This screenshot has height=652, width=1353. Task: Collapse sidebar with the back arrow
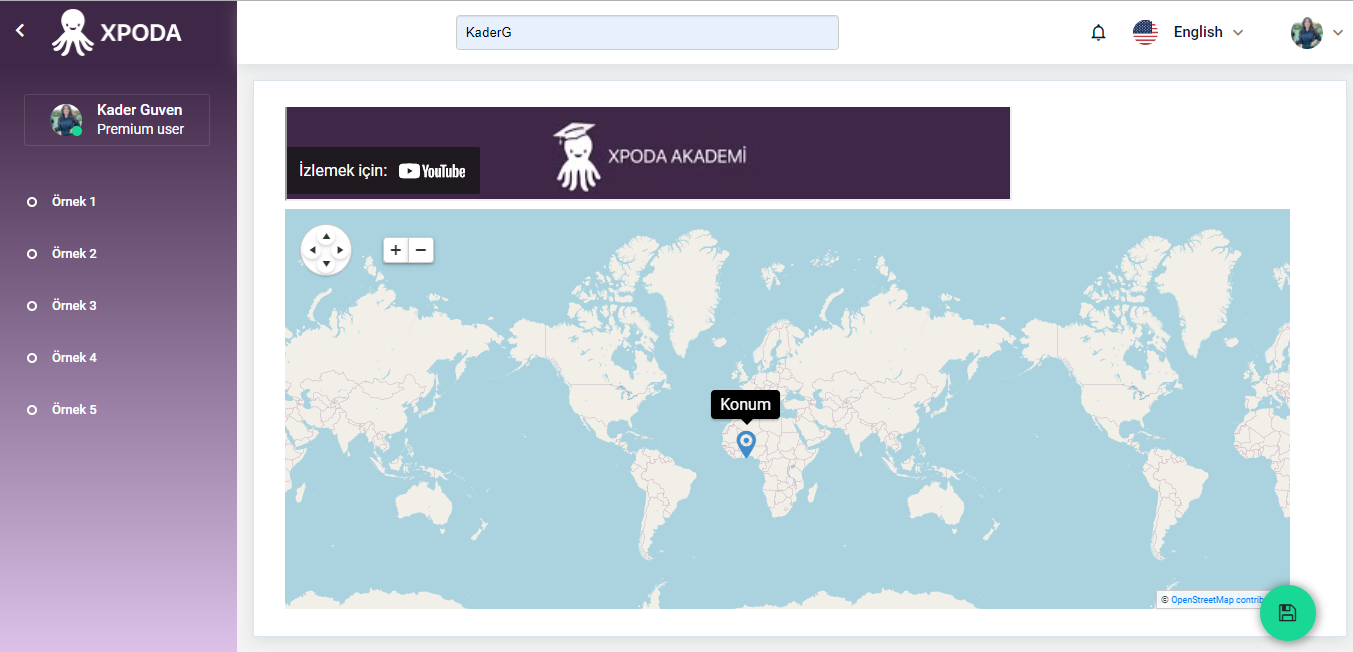coord(20,32)
